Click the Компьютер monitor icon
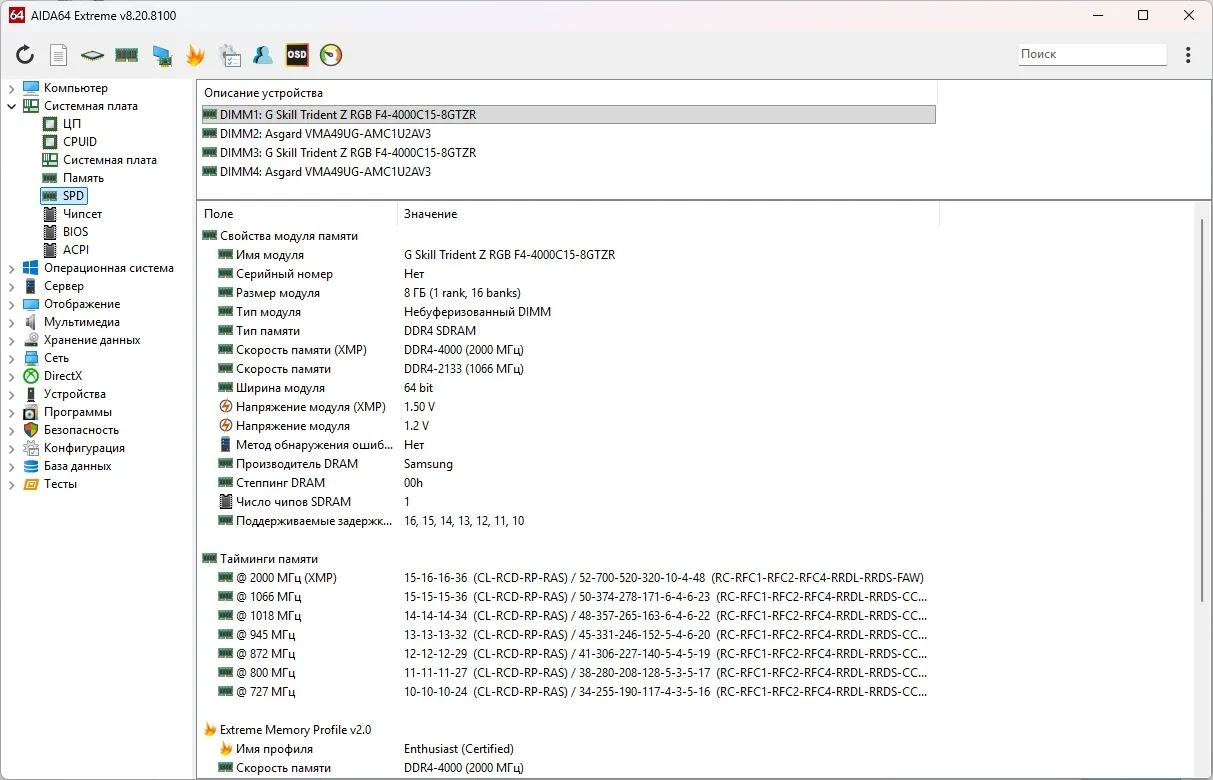 31,88
